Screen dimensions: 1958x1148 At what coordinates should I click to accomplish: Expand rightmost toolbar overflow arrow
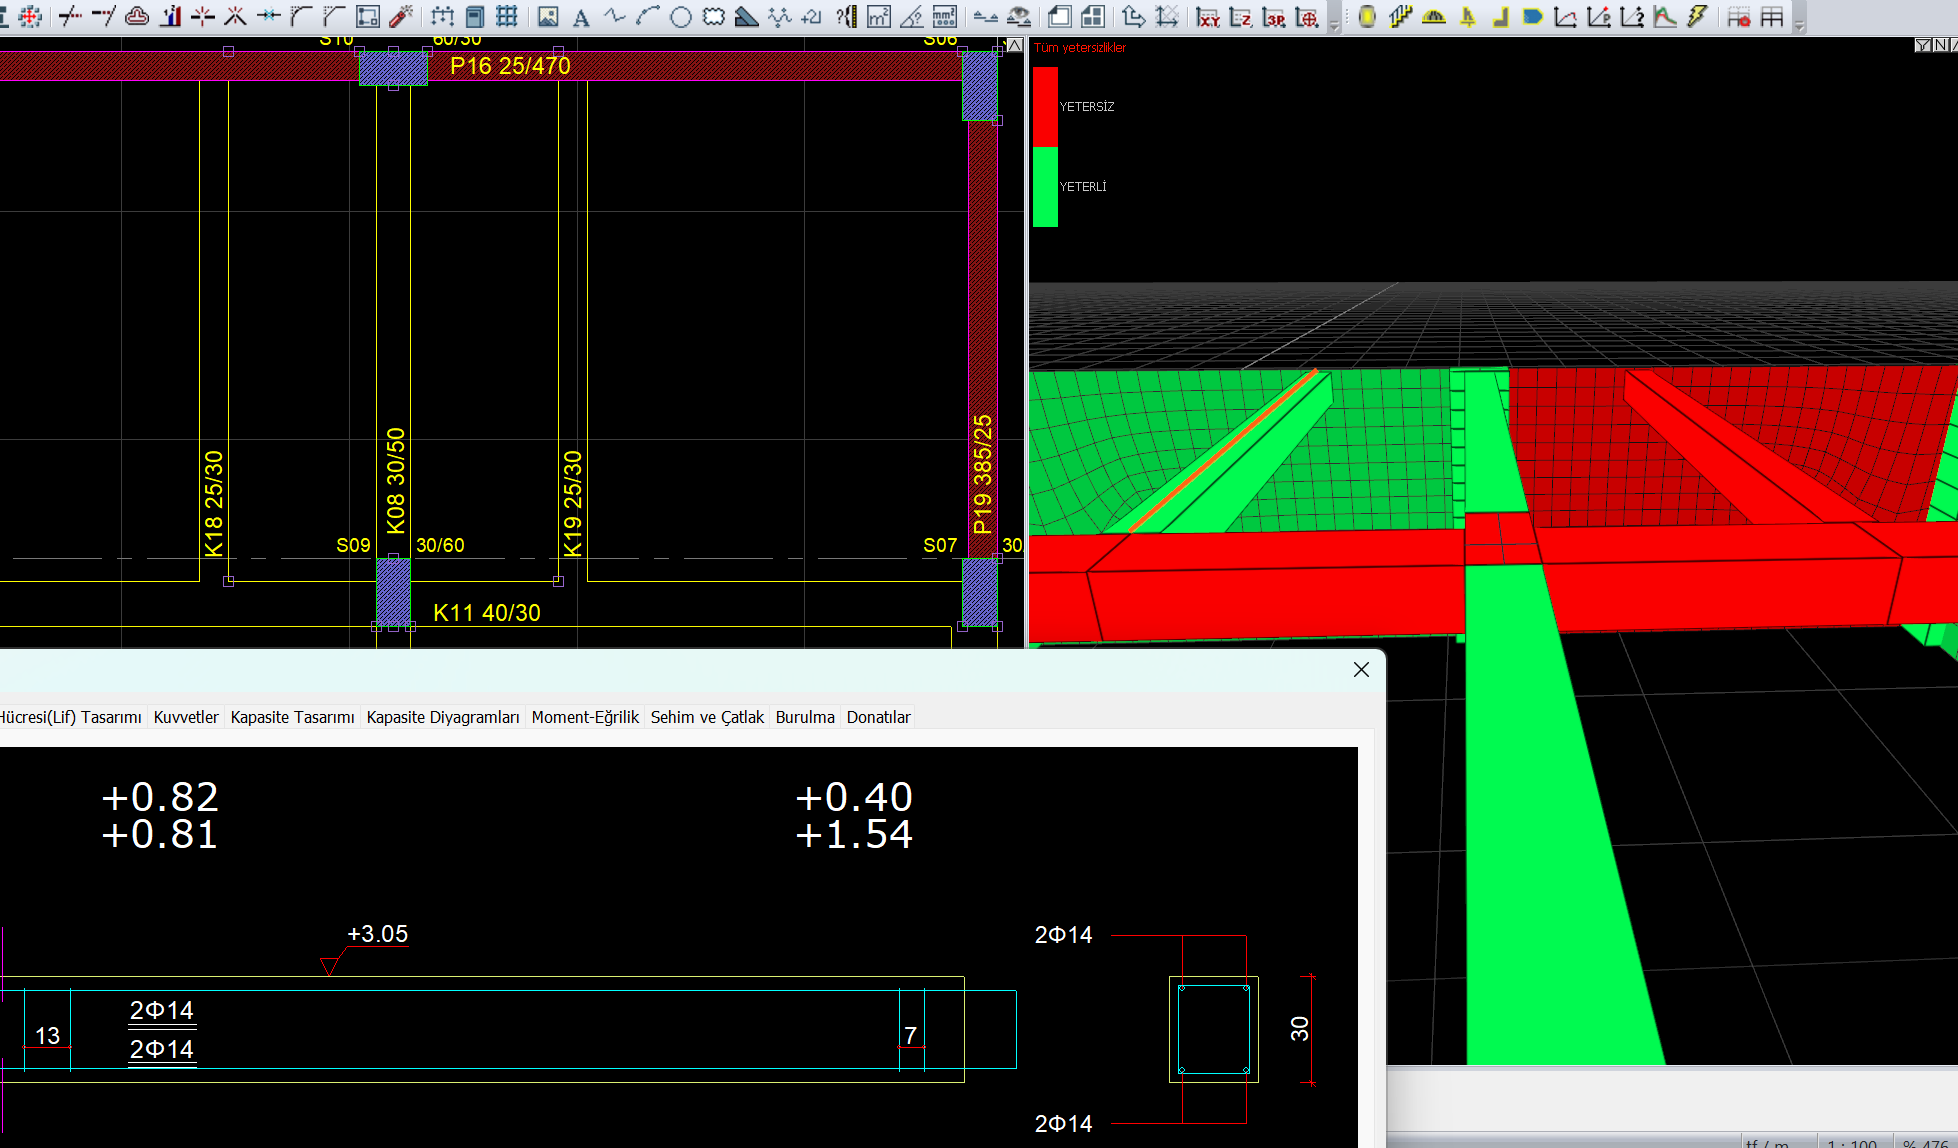1799,24
